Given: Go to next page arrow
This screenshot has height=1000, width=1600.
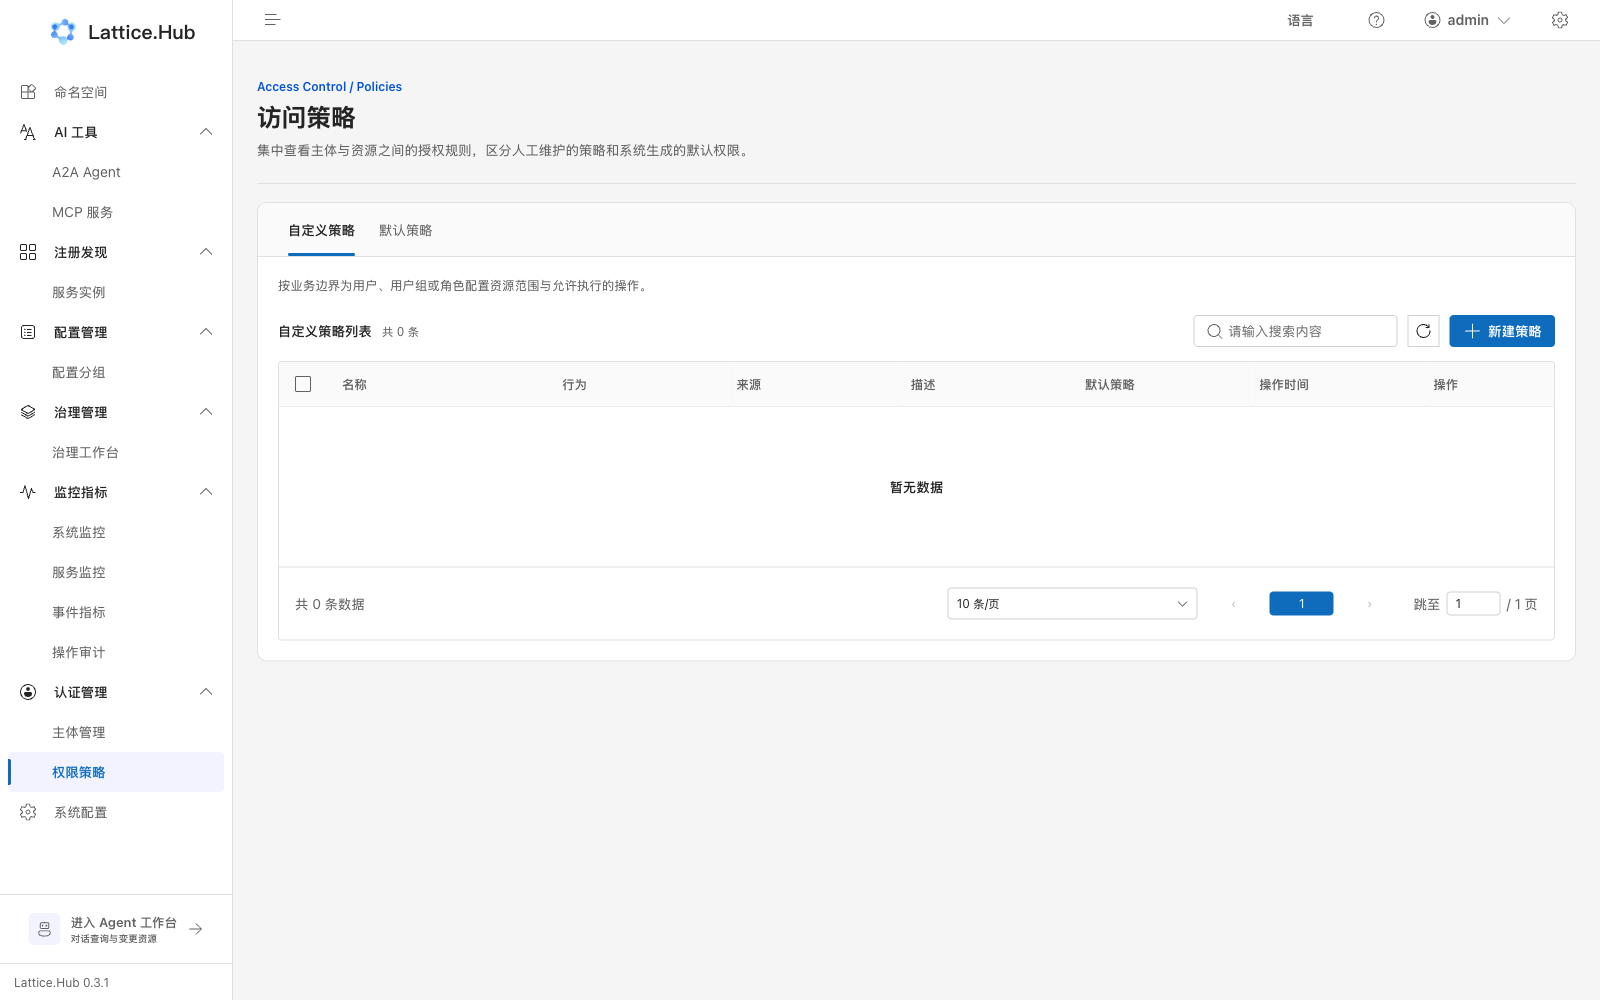Looking at the screenshot, I should [1369, 604].
